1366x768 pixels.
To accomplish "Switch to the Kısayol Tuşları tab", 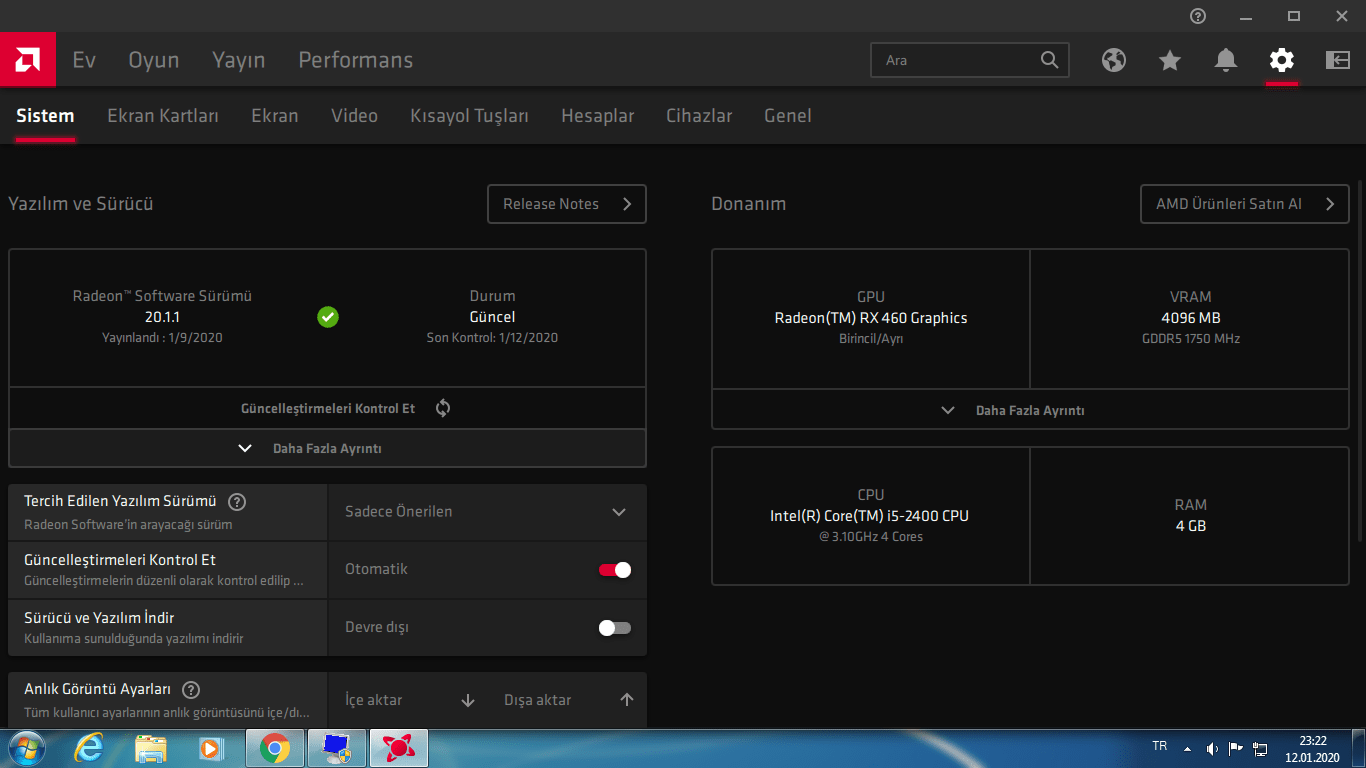I will 469,116.
